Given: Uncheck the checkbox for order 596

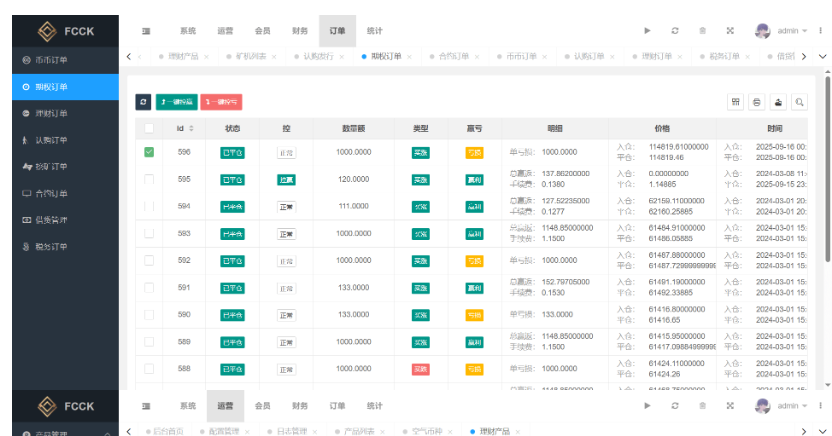Looking at the screenshot, I should [x=149, y=152].
